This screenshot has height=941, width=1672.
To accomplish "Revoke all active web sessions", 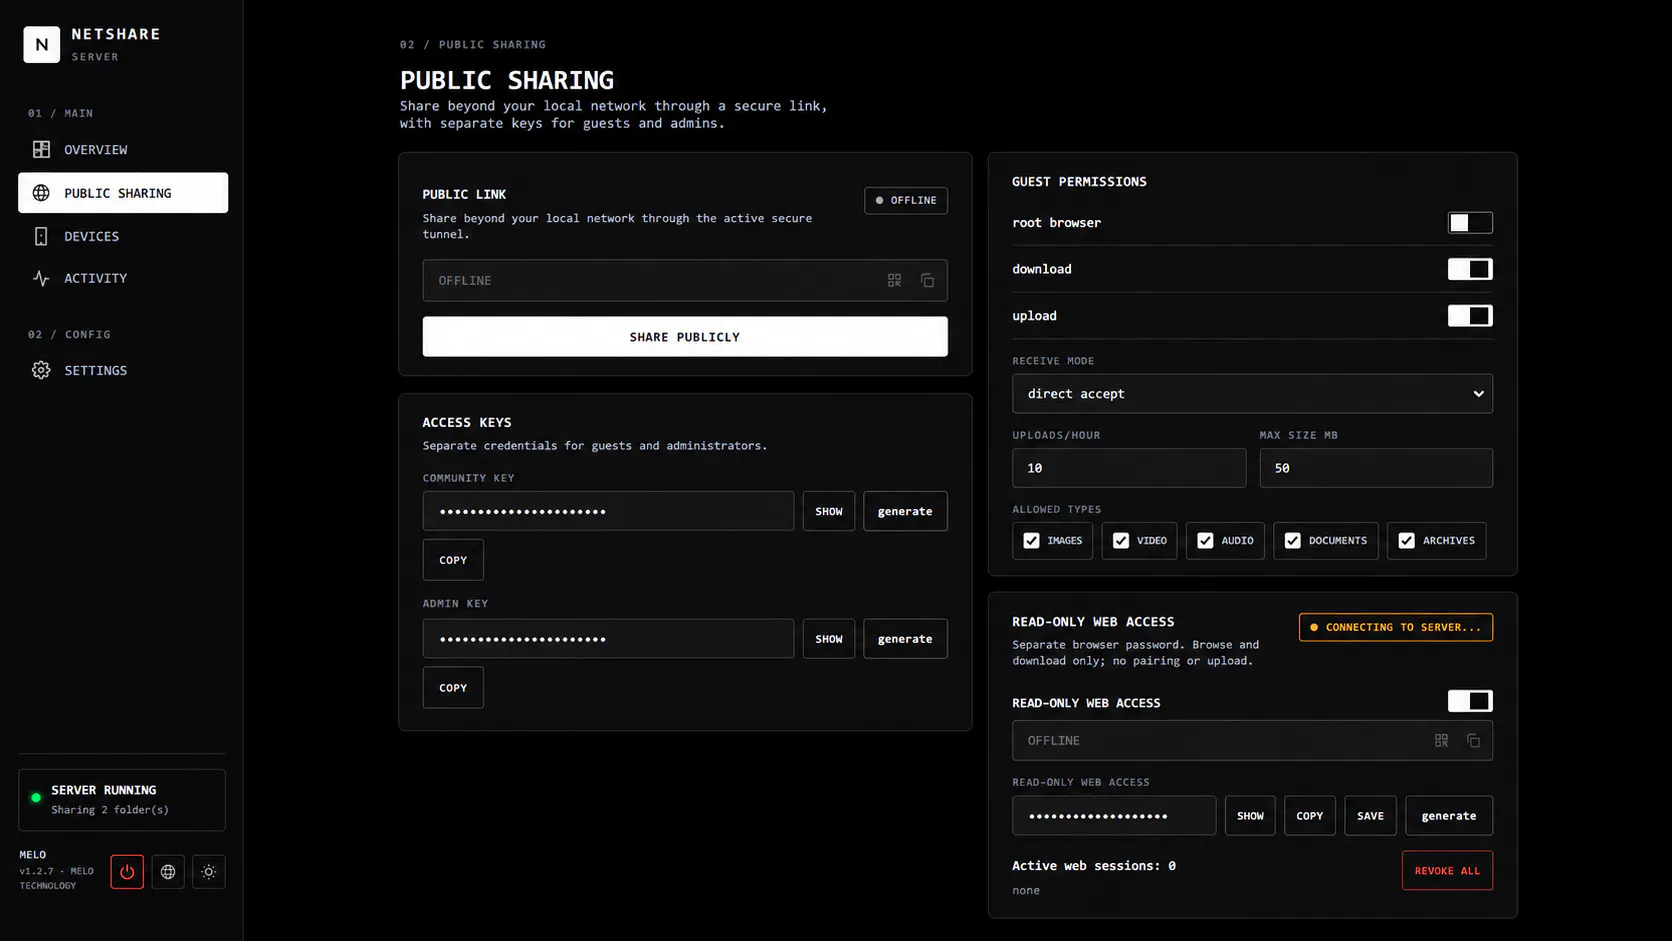I will [x=1447, y=871].
